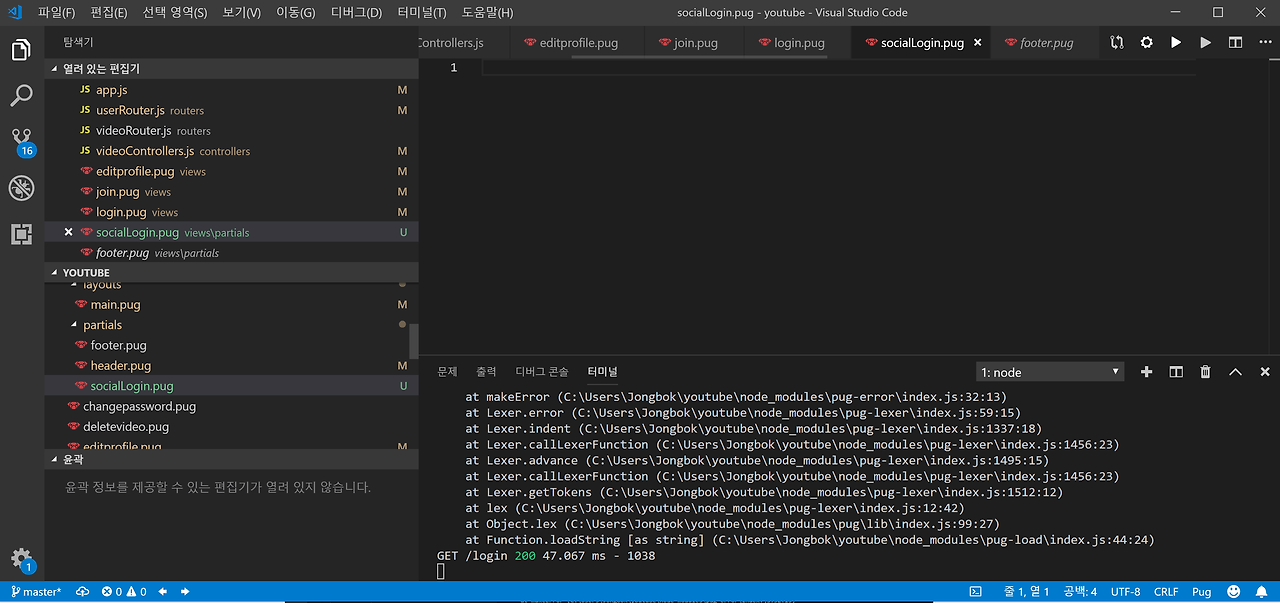Switch to the 디버그 콘솔 panel tab

[x=542, y=371]
